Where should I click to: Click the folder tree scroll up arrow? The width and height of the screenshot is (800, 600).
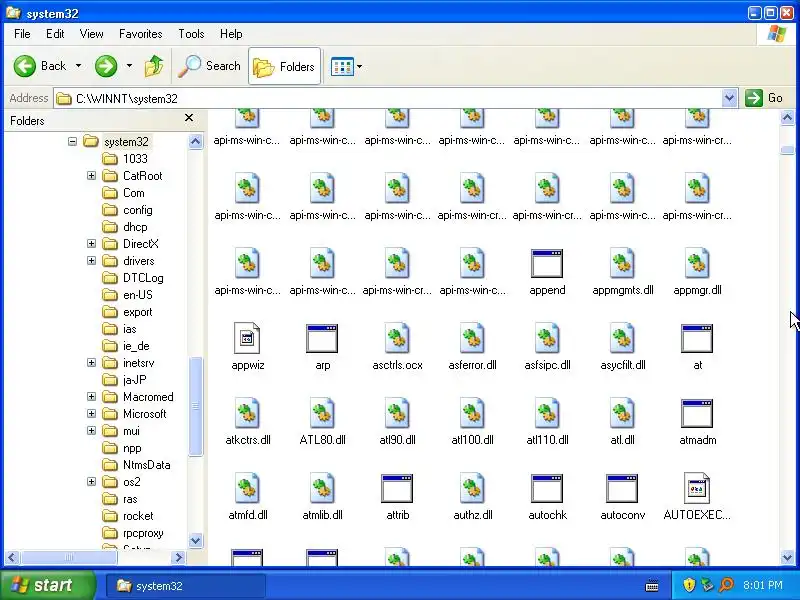click(195, 141)
